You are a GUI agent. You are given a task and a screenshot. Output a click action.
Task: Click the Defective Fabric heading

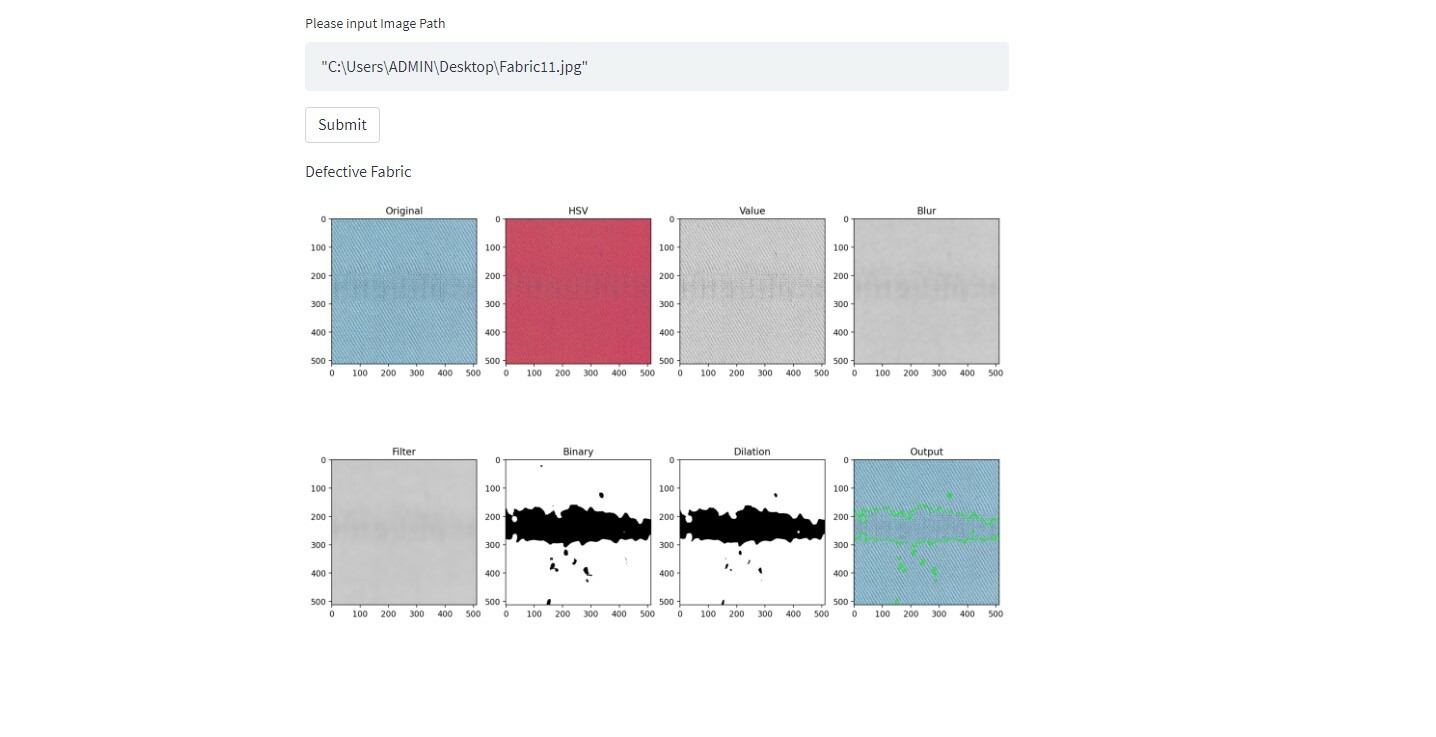358,171
